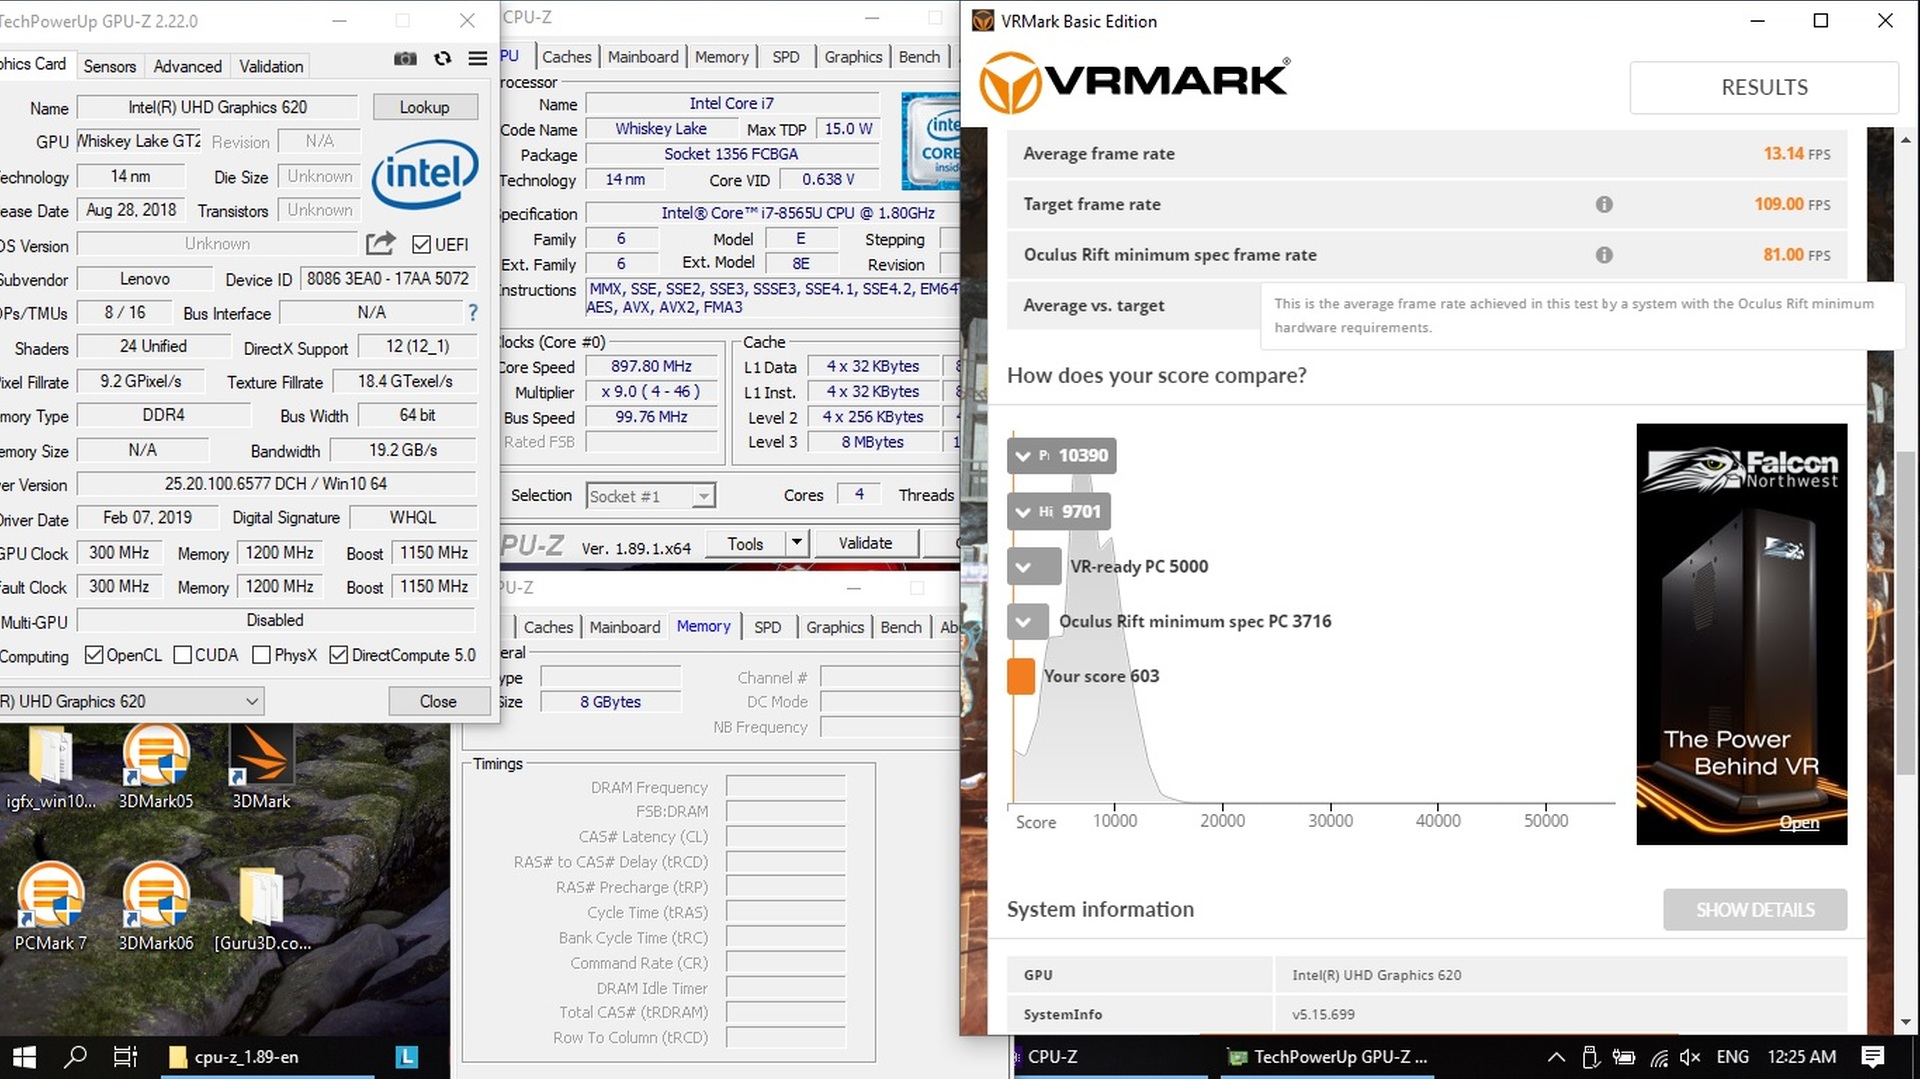The height and width of the screenshot is (1079, 1920).
Task: Toggle the UEFI checkbox
Action: [x=421, y=244]
